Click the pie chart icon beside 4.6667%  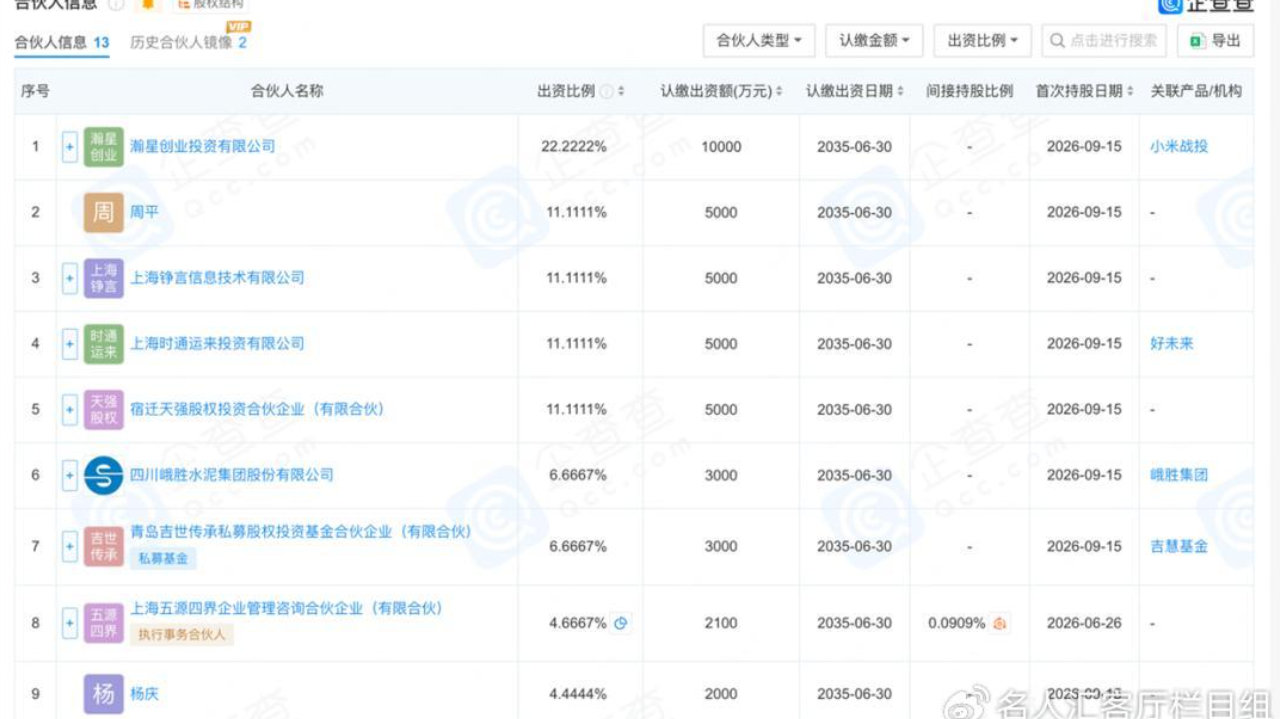click(x=621, y=623)
